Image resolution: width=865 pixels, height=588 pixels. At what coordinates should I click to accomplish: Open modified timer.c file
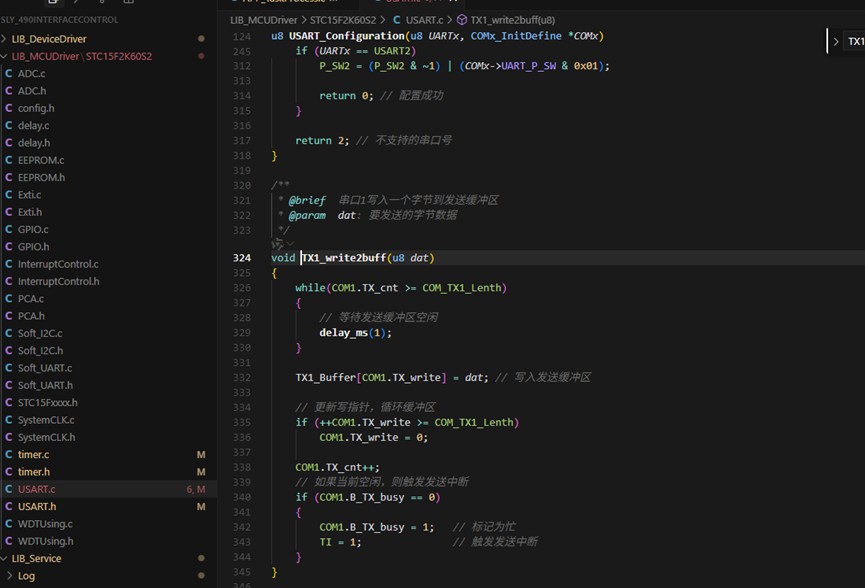(33, 455)
